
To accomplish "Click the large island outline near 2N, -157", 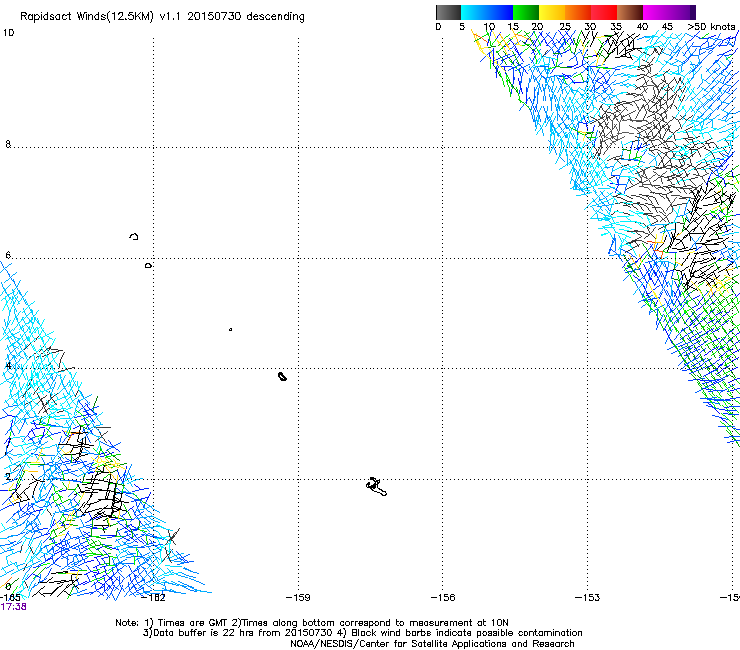I will [x=376, y=487].
